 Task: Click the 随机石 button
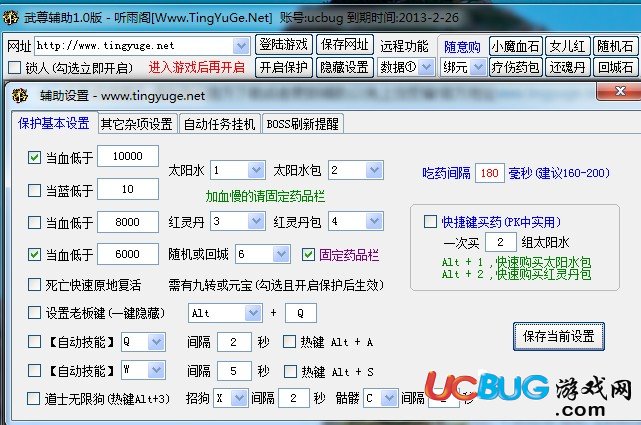click(x=615, y=46)
